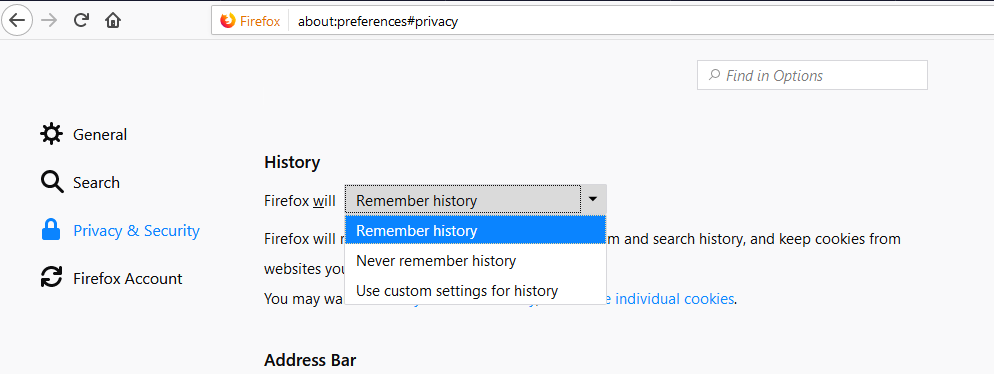The height and width of the screenshot is (374, 994).
Task: Click the Firefox logo in address bar
Action: coord(228,21)
